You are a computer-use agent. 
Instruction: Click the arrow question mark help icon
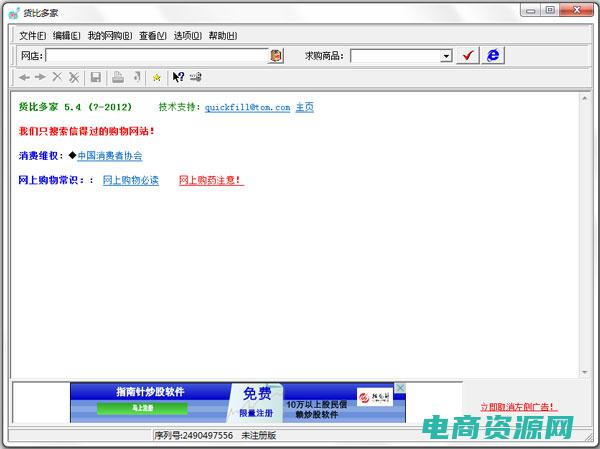coord(178,77)
